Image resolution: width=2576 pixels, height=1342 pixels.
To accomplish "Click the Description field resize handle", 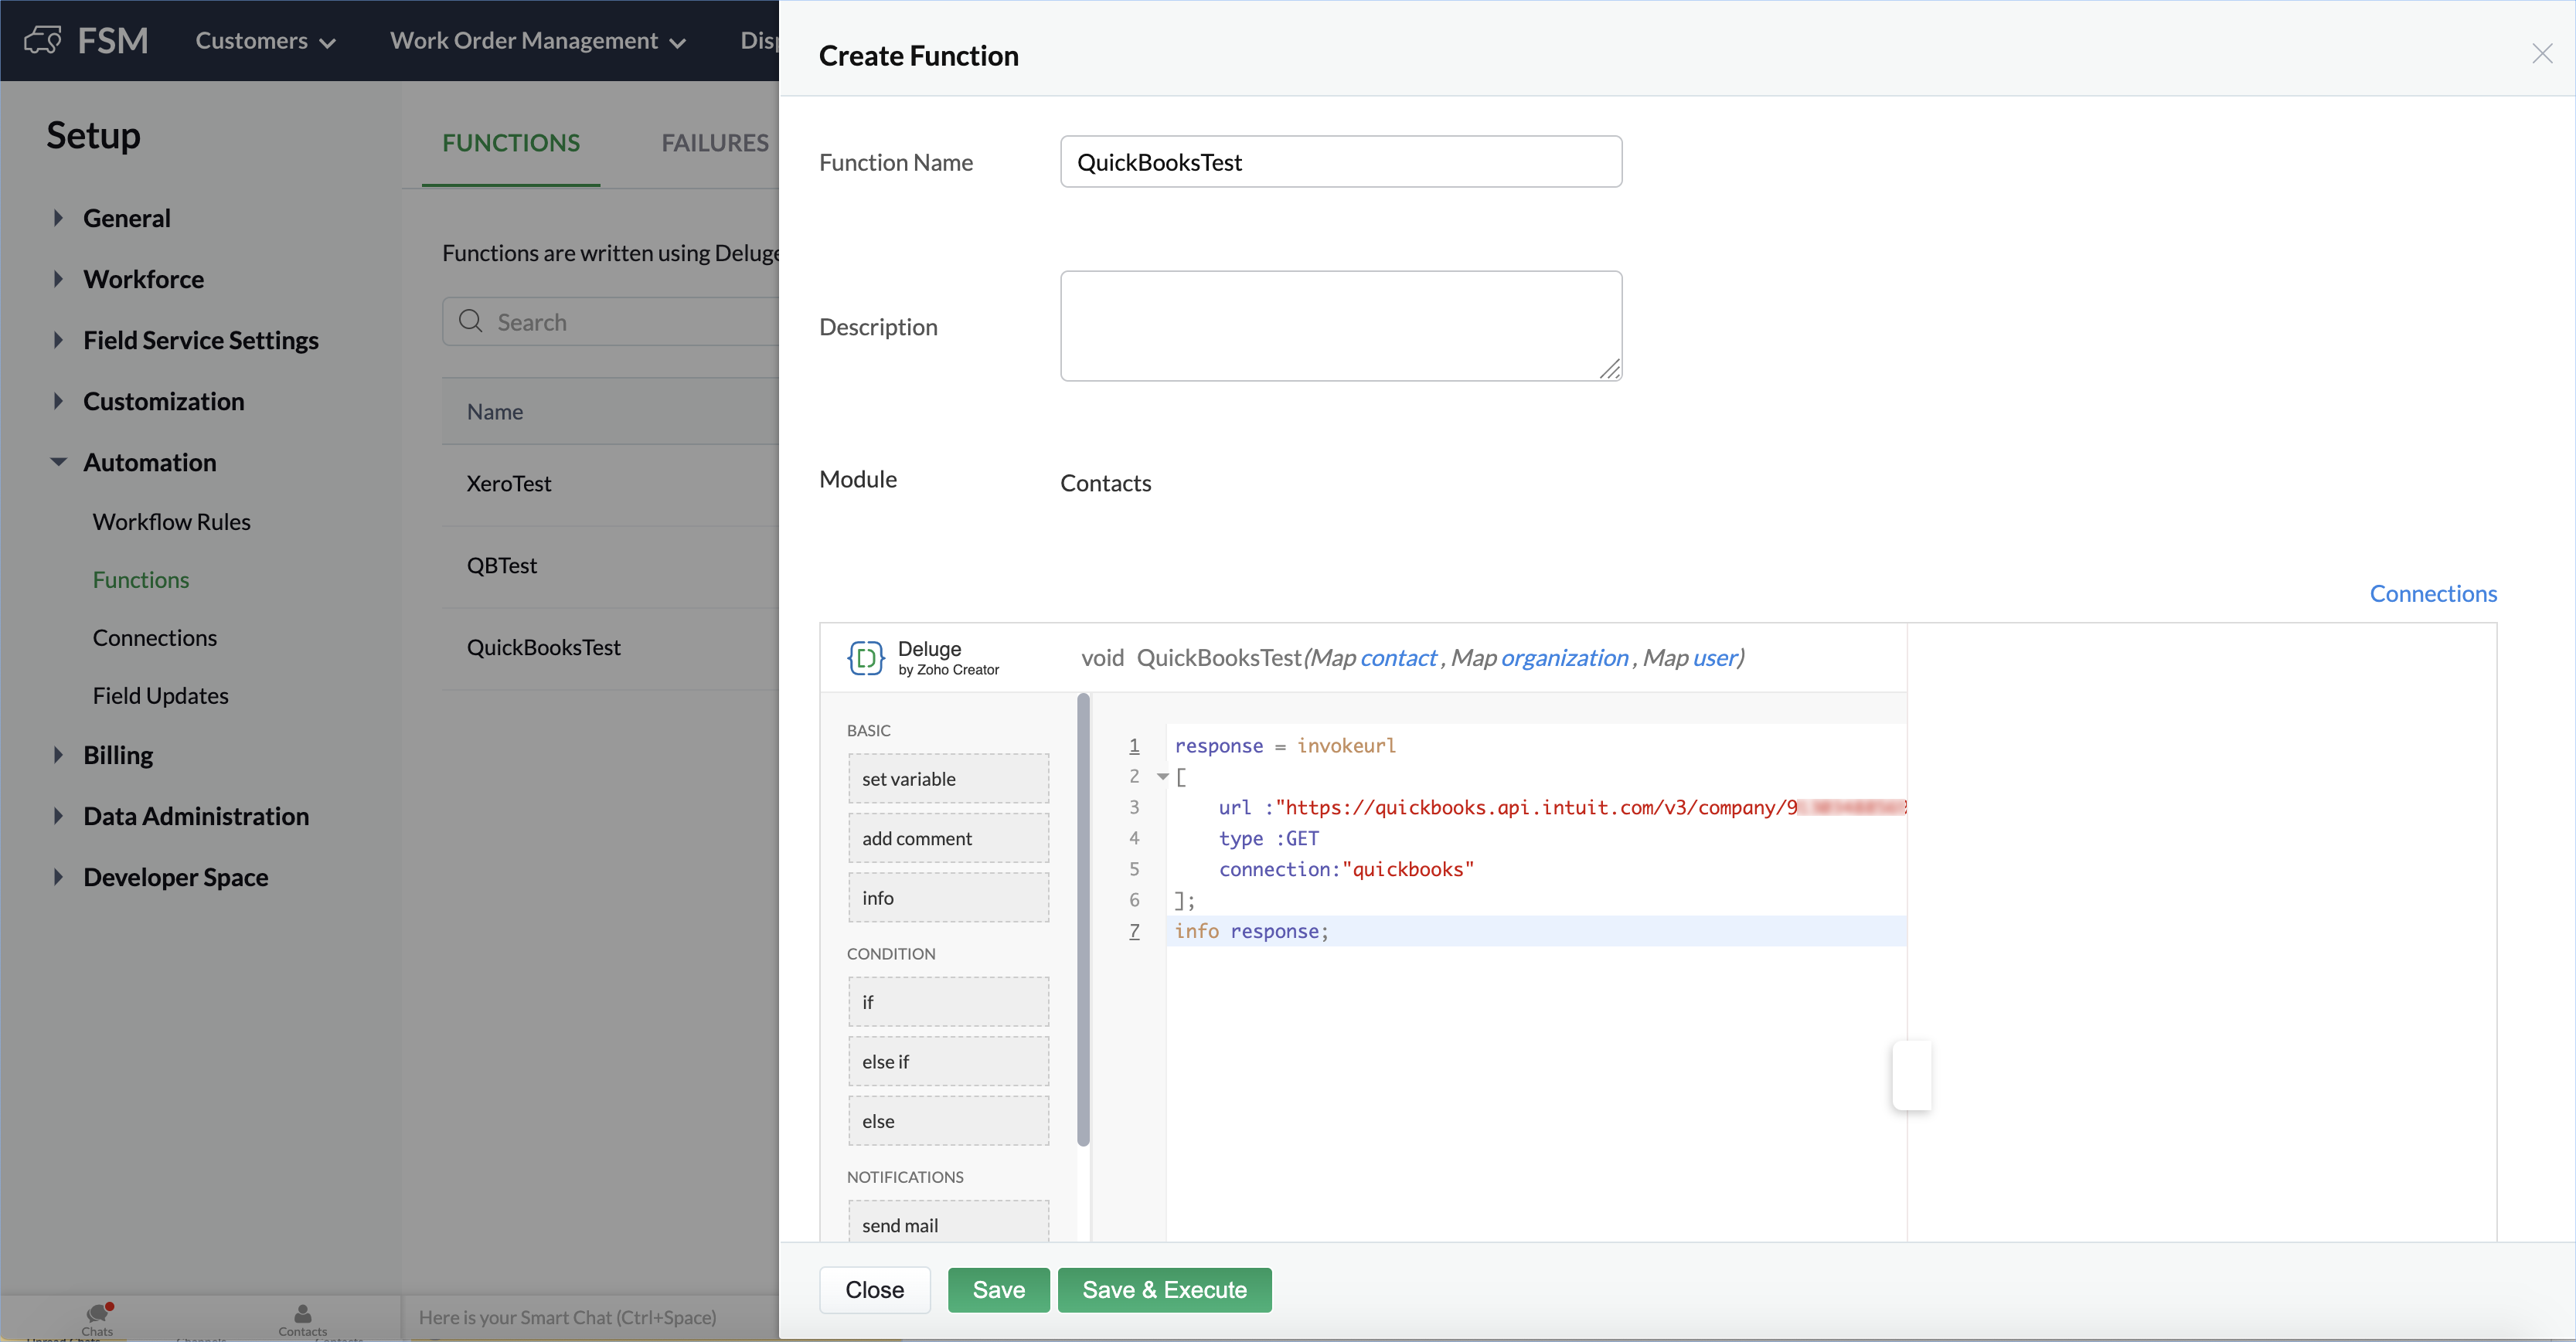I will tap(1609, 370).
